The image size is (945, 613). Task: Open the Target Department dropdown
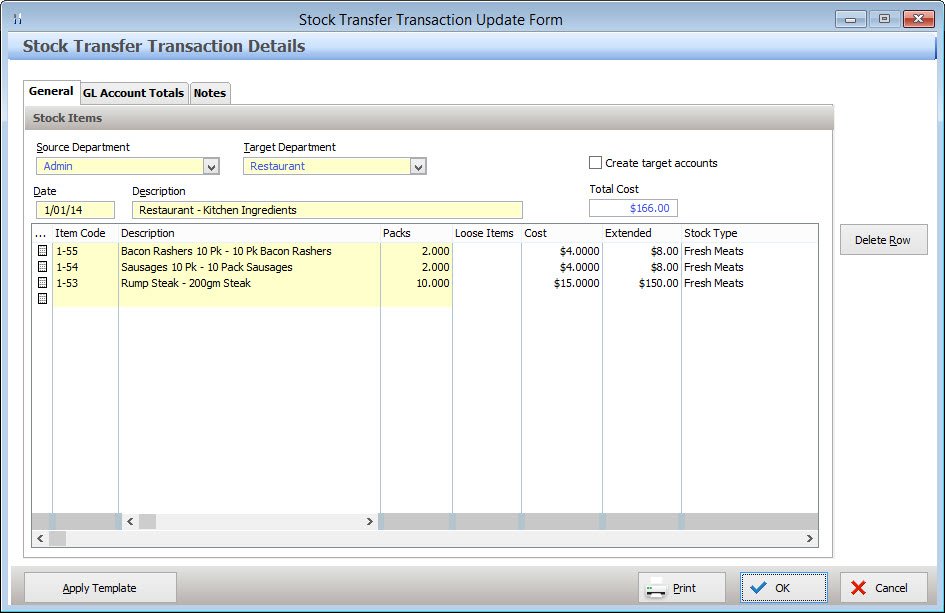click(x=419, y=165)
